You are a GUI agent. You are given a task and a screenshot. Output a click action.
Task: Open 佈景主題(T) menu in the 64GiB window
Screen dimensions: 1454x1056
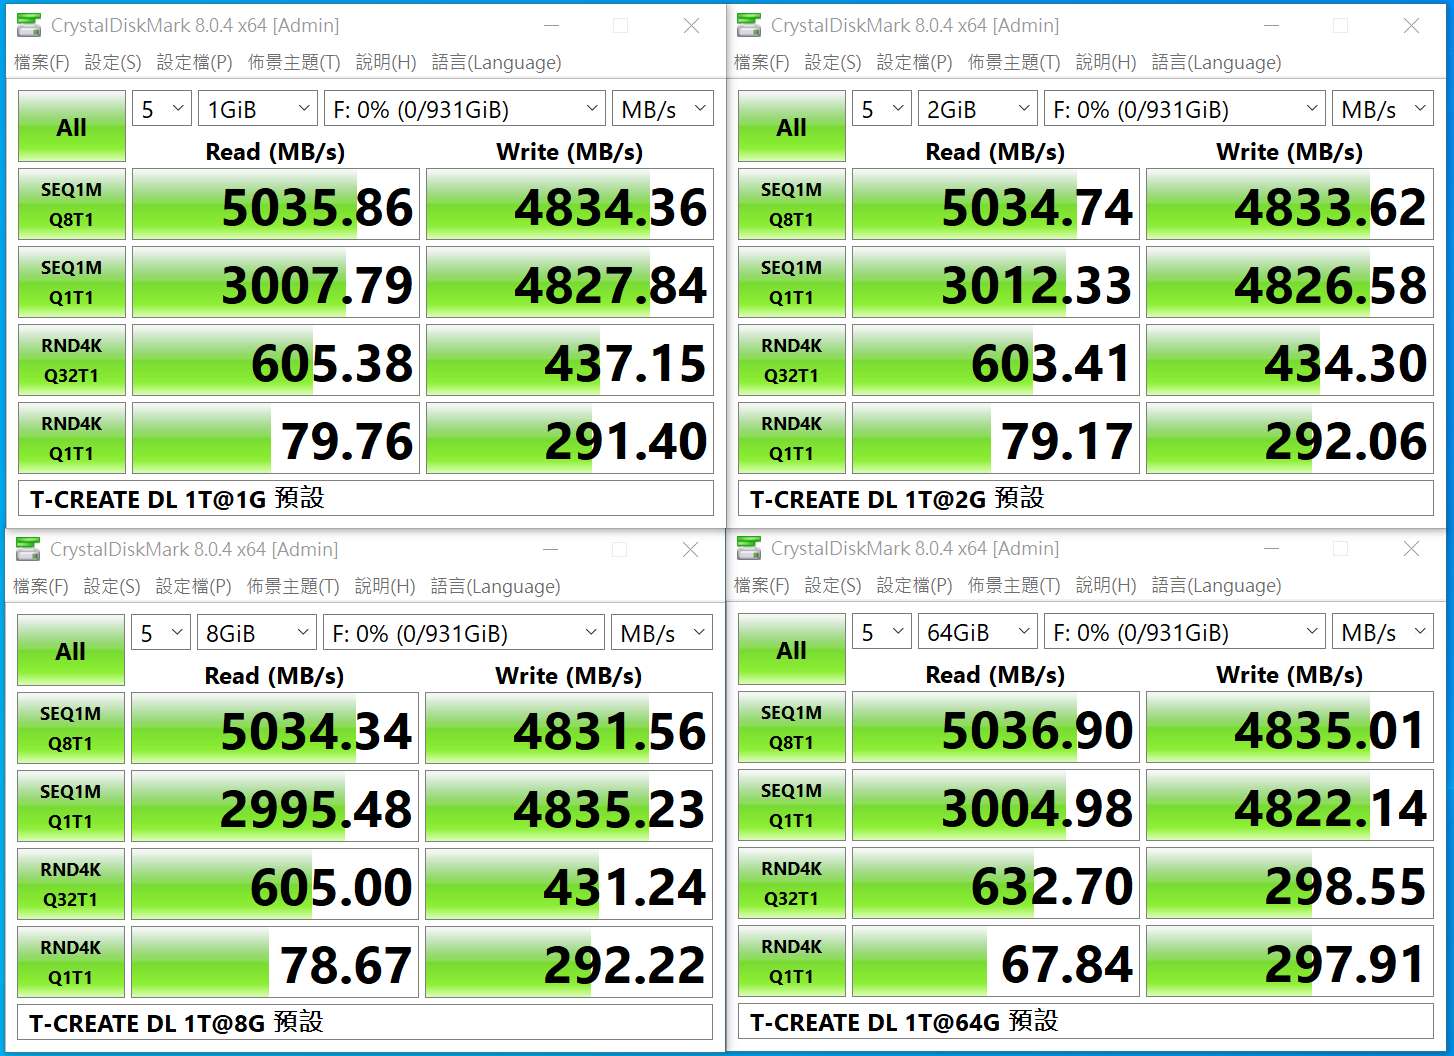(1014, 585)
